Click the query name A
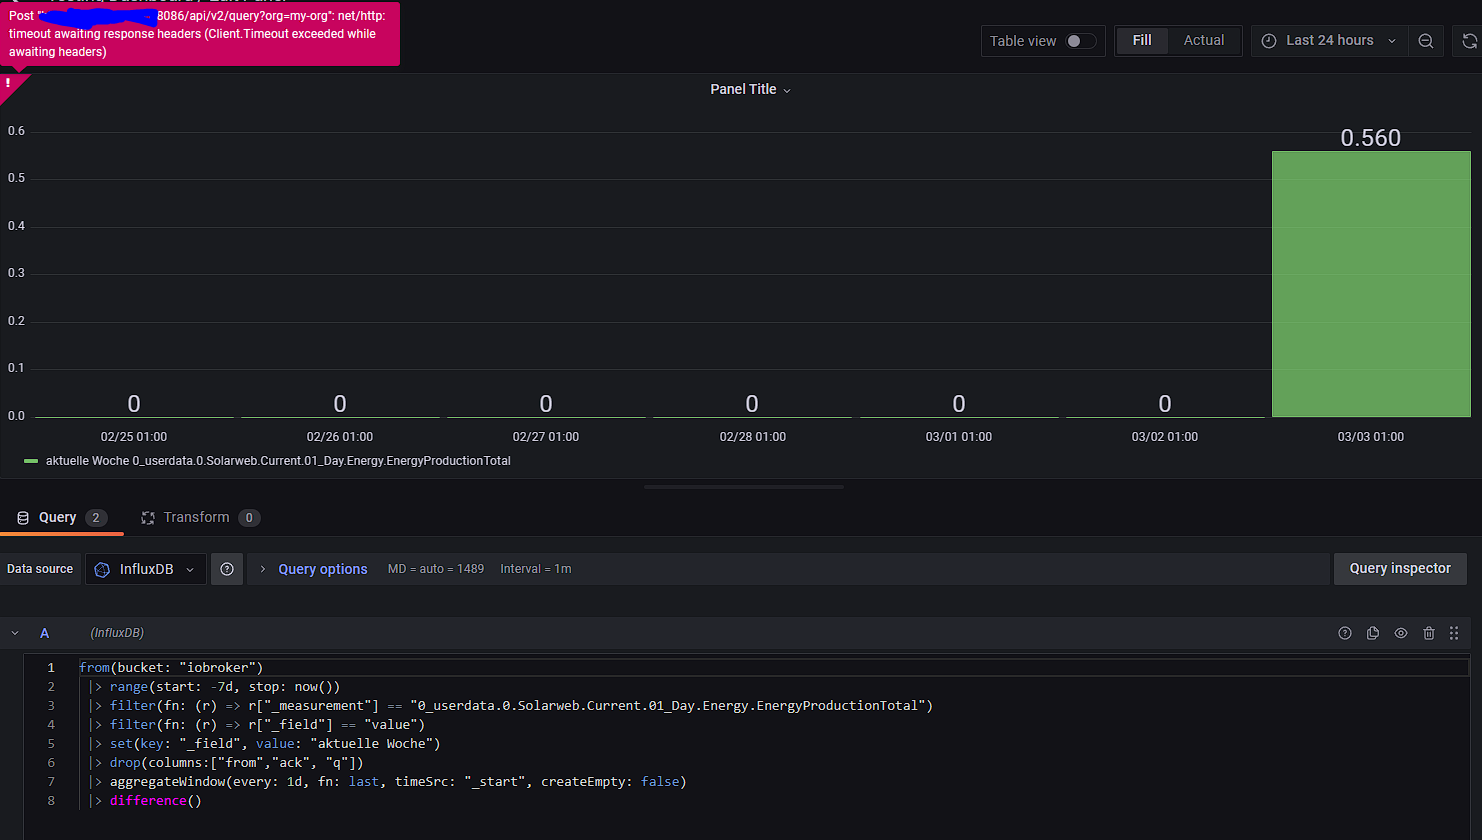This screenshot has height=840, width=1482. coord(44,633)
